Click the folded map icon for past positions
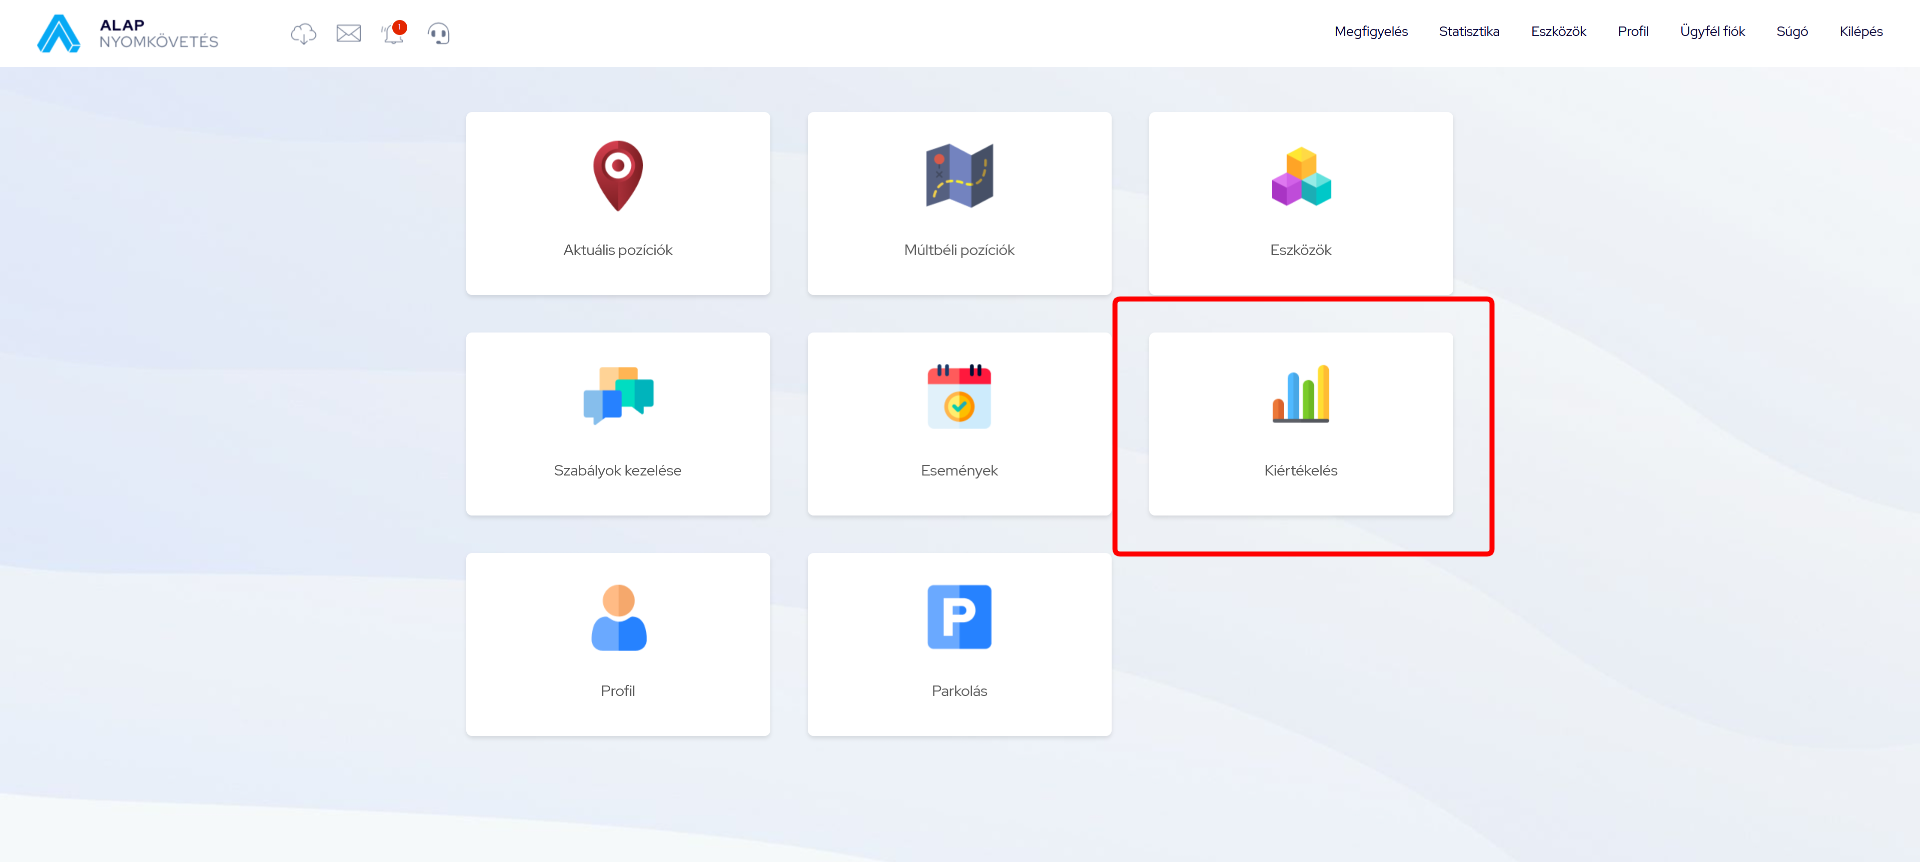The height and width of the screenshot is (862, 1920). (959, 176)
